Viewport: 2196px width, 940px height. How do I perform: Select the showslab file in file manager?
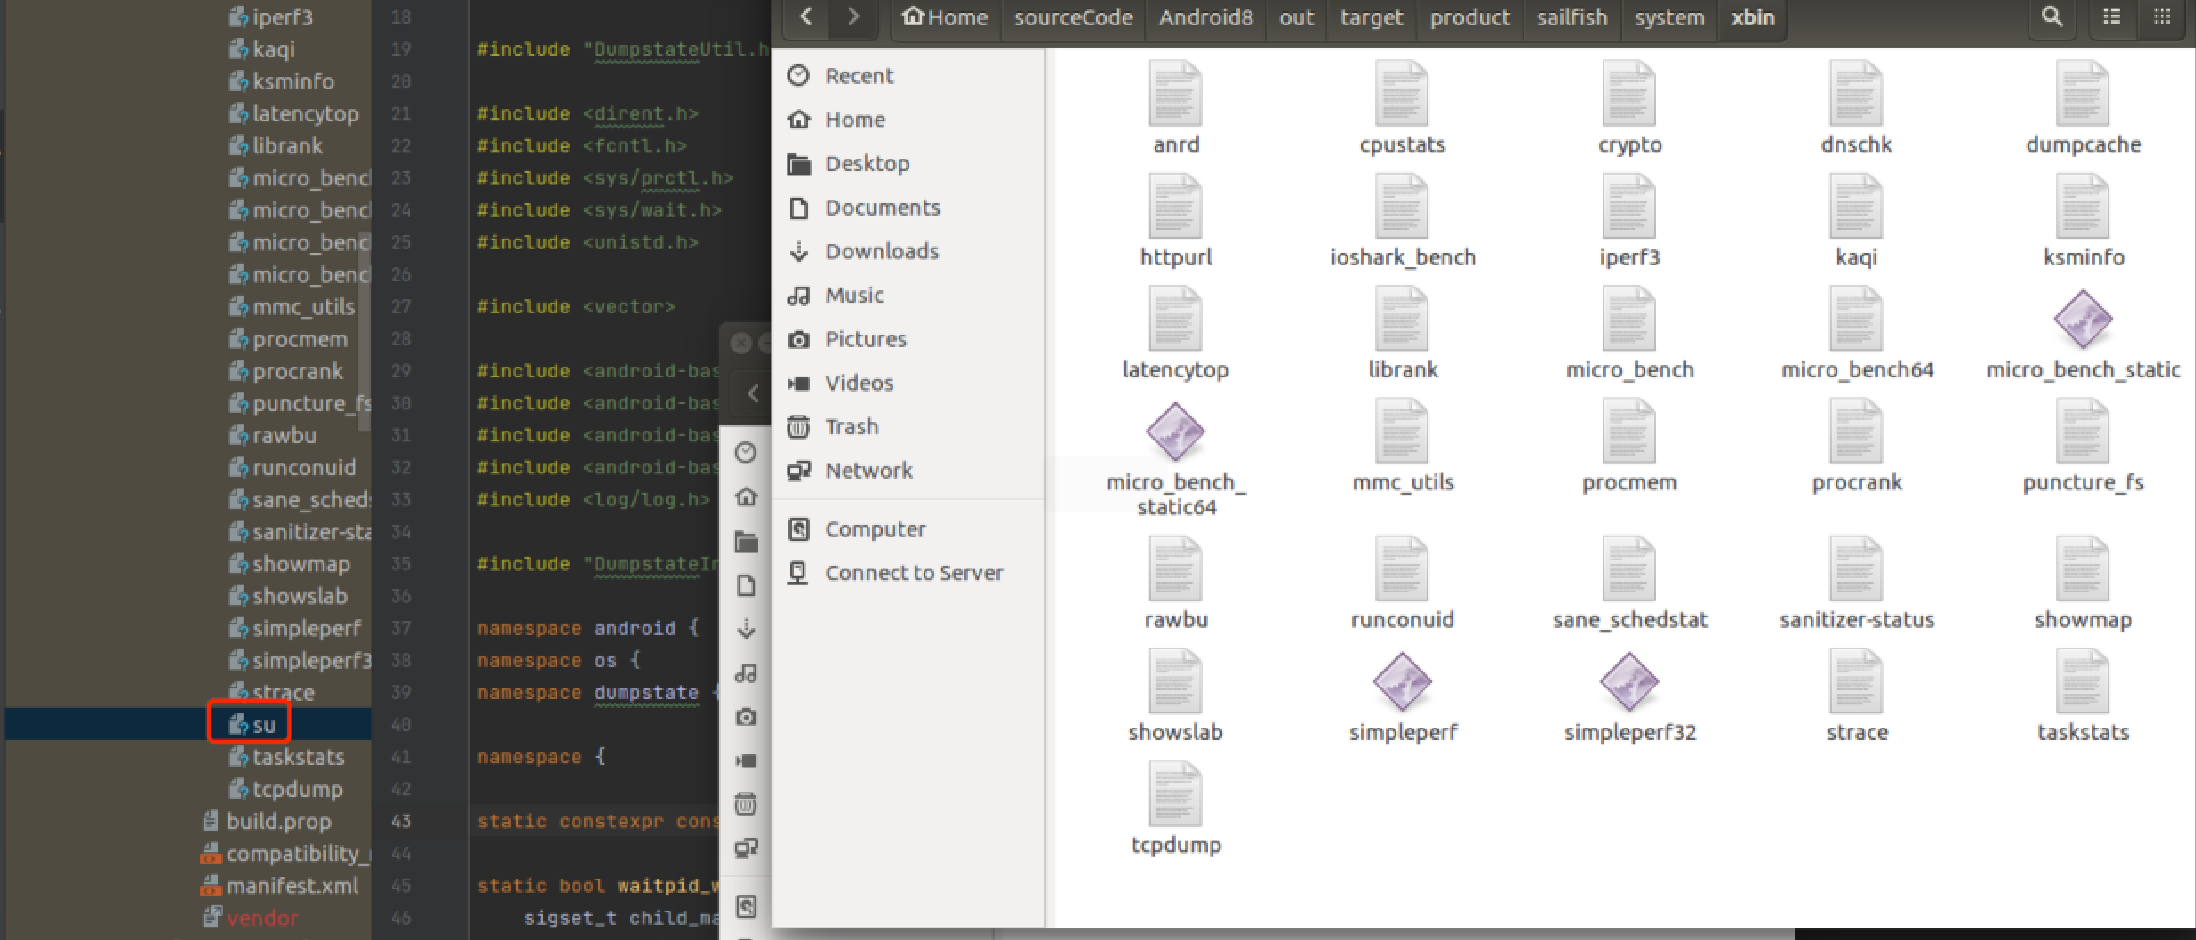click(x=1175, y=695)
